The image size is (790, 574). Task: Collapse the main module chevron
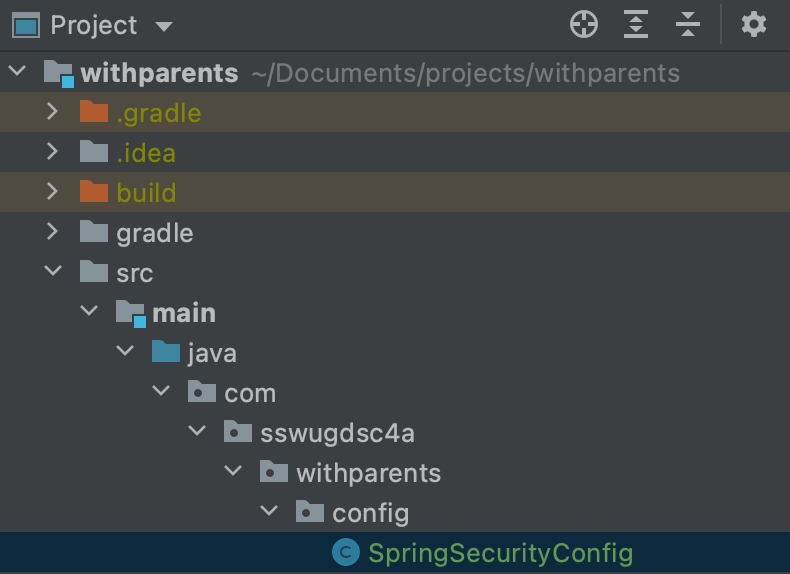pyautogui.click(x=89, y=310)
